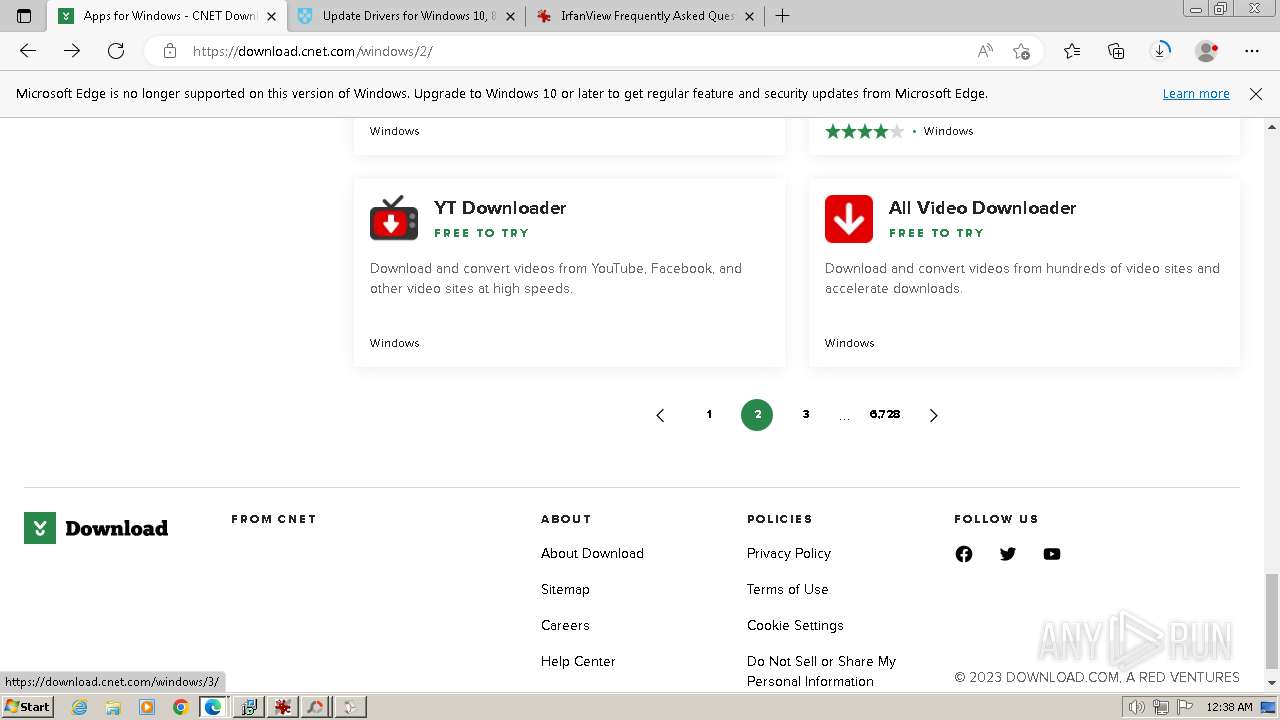Click the All Video Downloader icon

(x=849, y=219)
